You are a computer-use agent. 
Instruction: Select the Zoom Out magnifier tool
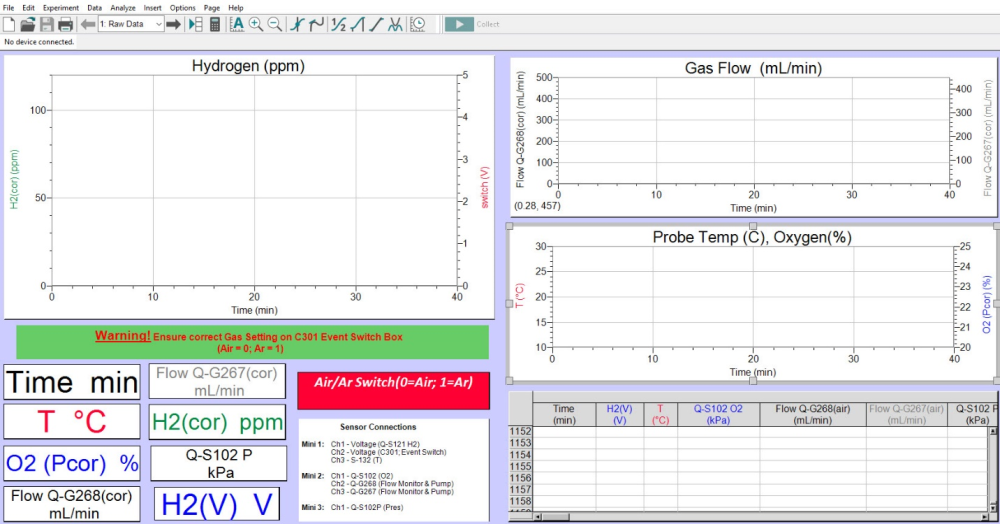275,24
